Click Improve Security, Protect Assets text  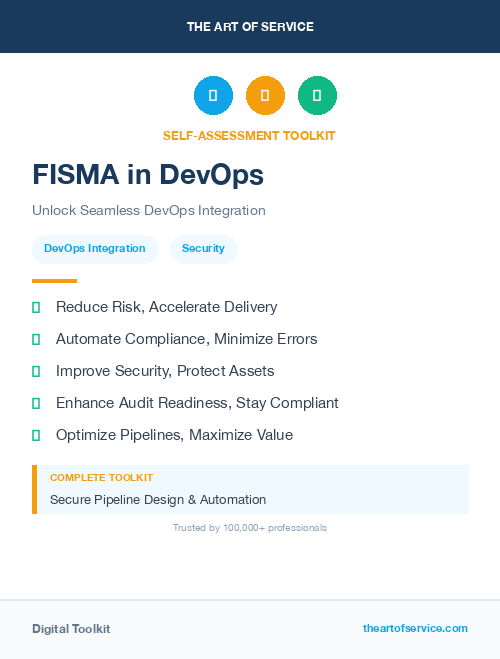coord(165,371)
